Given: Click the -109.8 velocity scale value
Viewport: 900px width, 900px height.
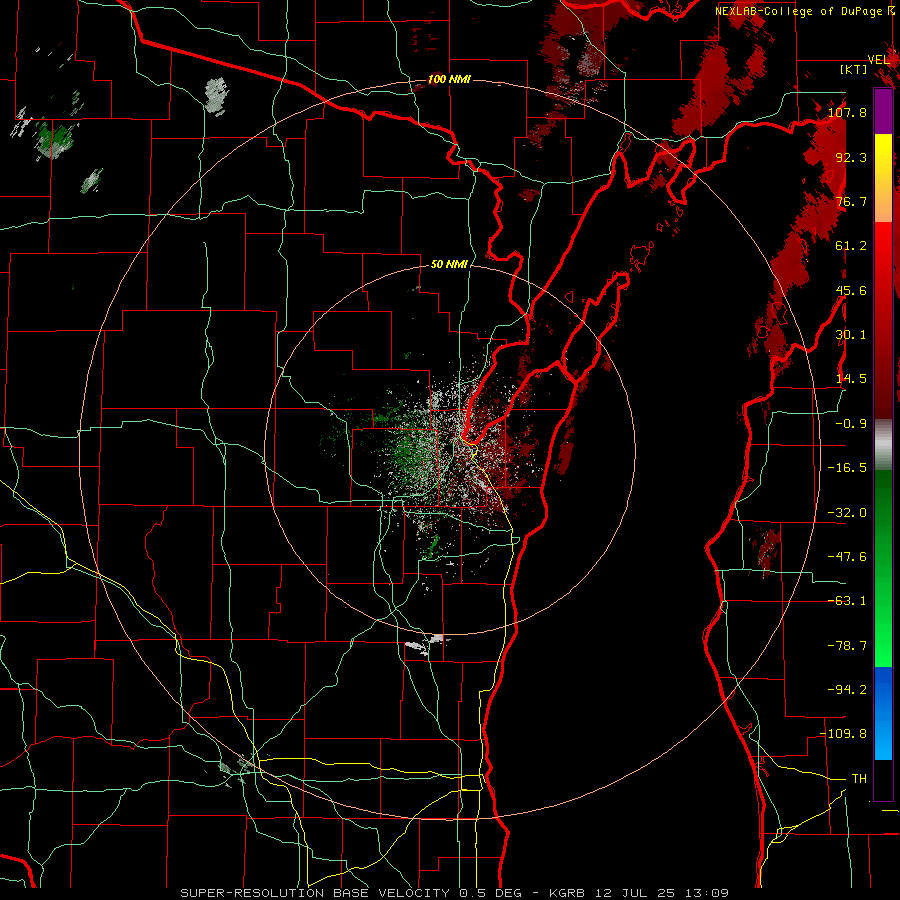Looking at the screenshot, I should pyautogui.click(x=843, y=734).
